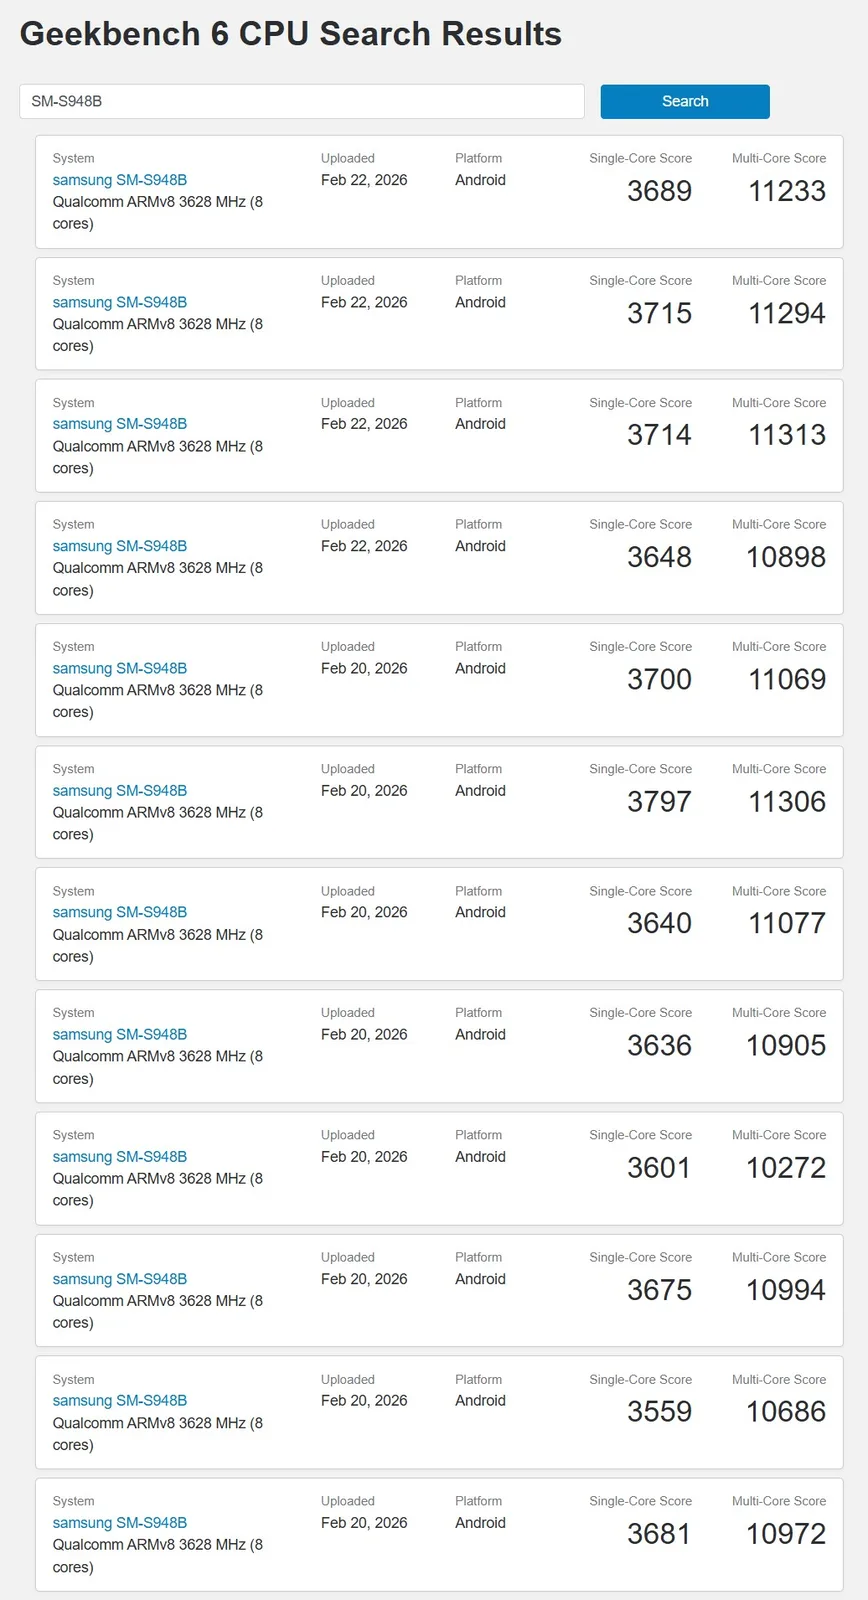The height and width of the screenshot is (1600, 868).
Task: Open samsung SM-S948B entry scoring 10272 multi-core
Action: pyautogui.click(x=120, y=1157)
